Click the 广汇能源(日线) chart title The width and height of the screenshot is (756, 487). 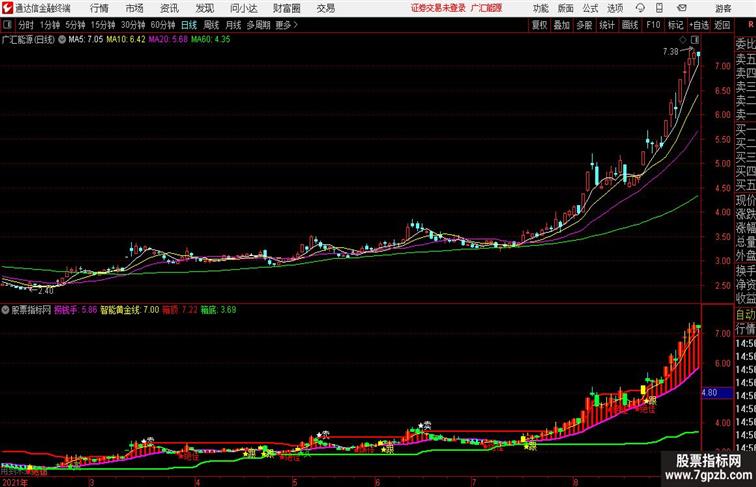click(28, 40)
